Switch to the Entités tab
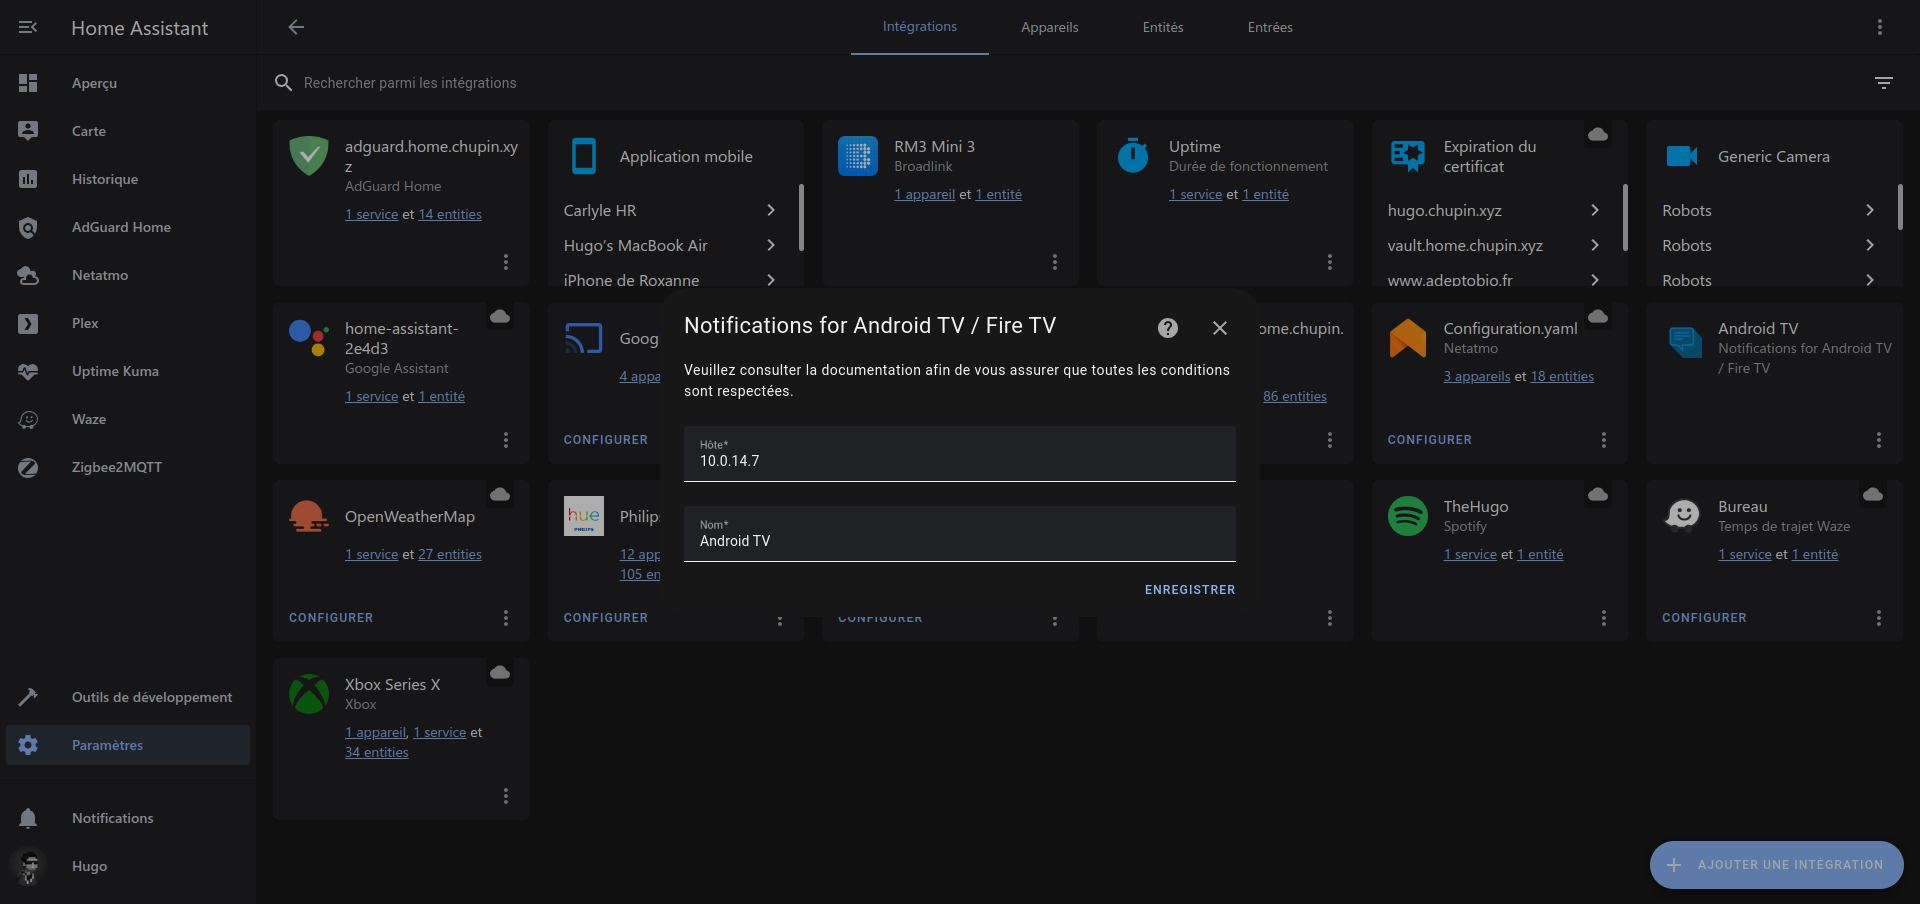The height and width of the screenshot is (904, 1920). click(x=1163, y=27)
